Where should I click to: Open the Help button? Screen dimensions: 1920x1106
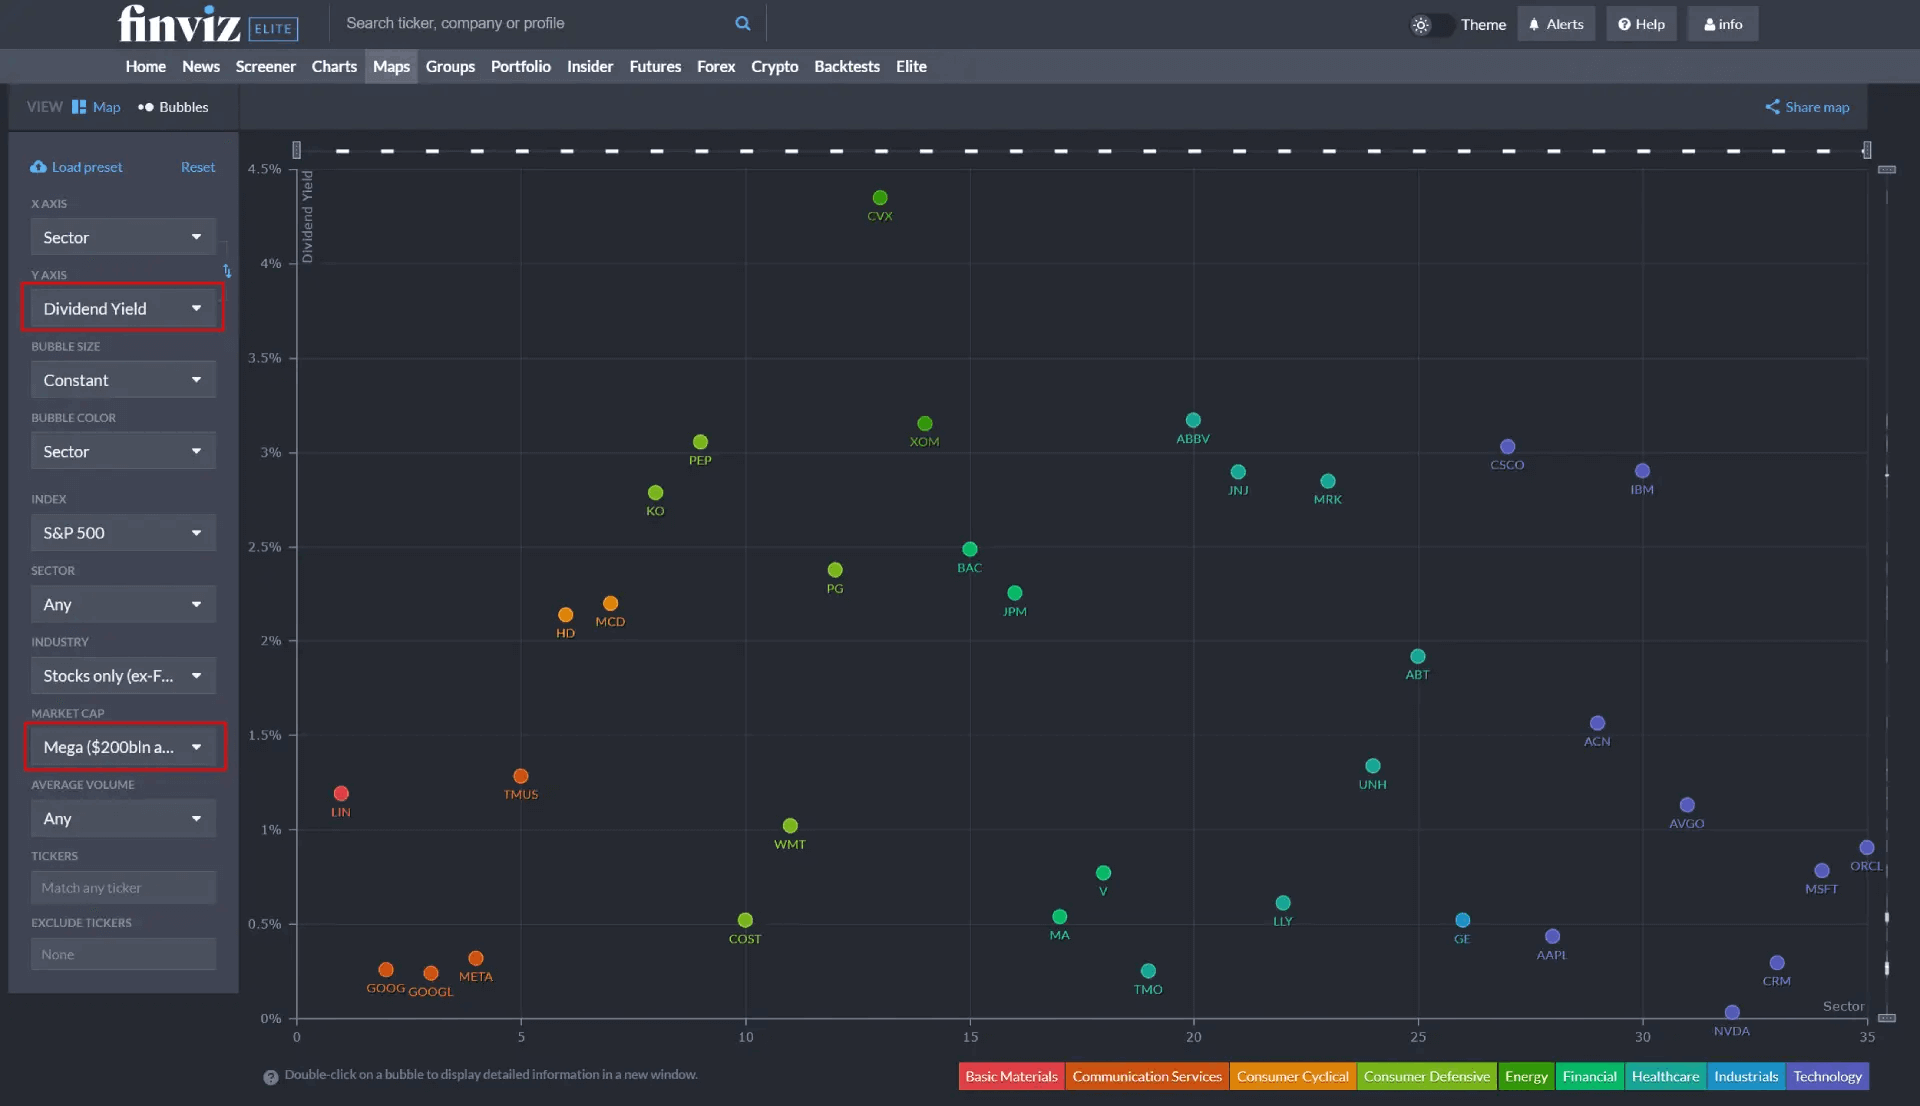[x=1641, y=24]
